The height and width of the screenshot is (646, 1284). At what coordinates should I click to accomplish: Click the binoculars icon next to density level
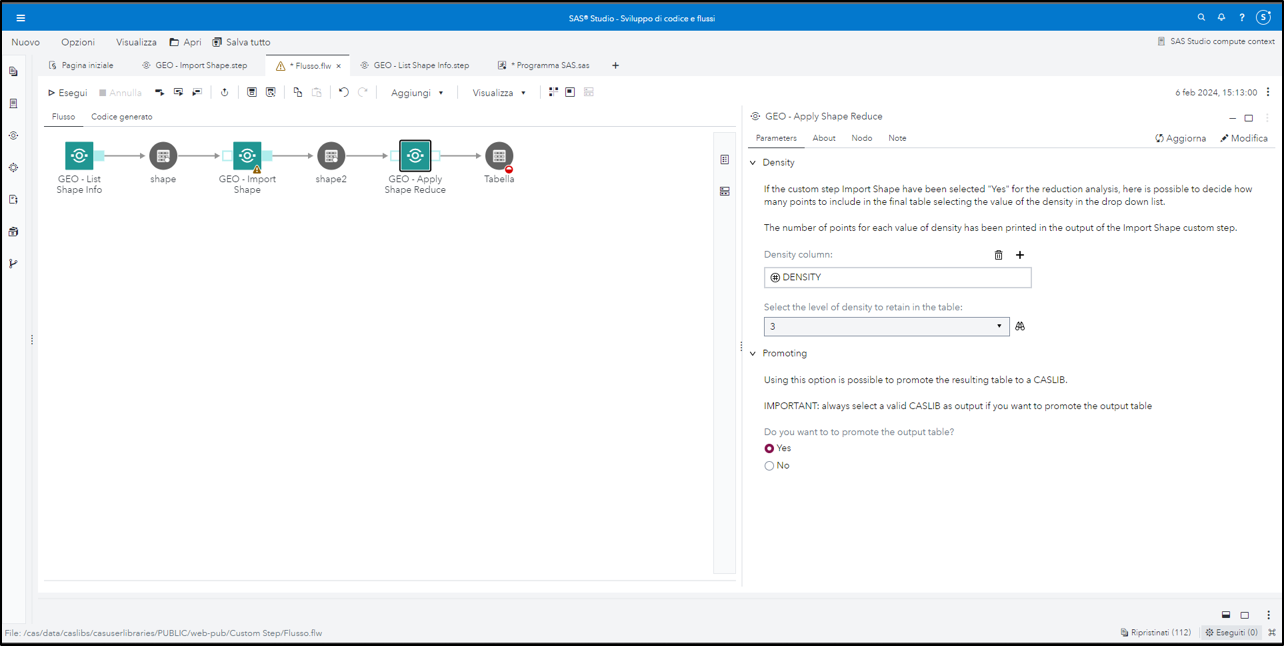(1020, 326)
